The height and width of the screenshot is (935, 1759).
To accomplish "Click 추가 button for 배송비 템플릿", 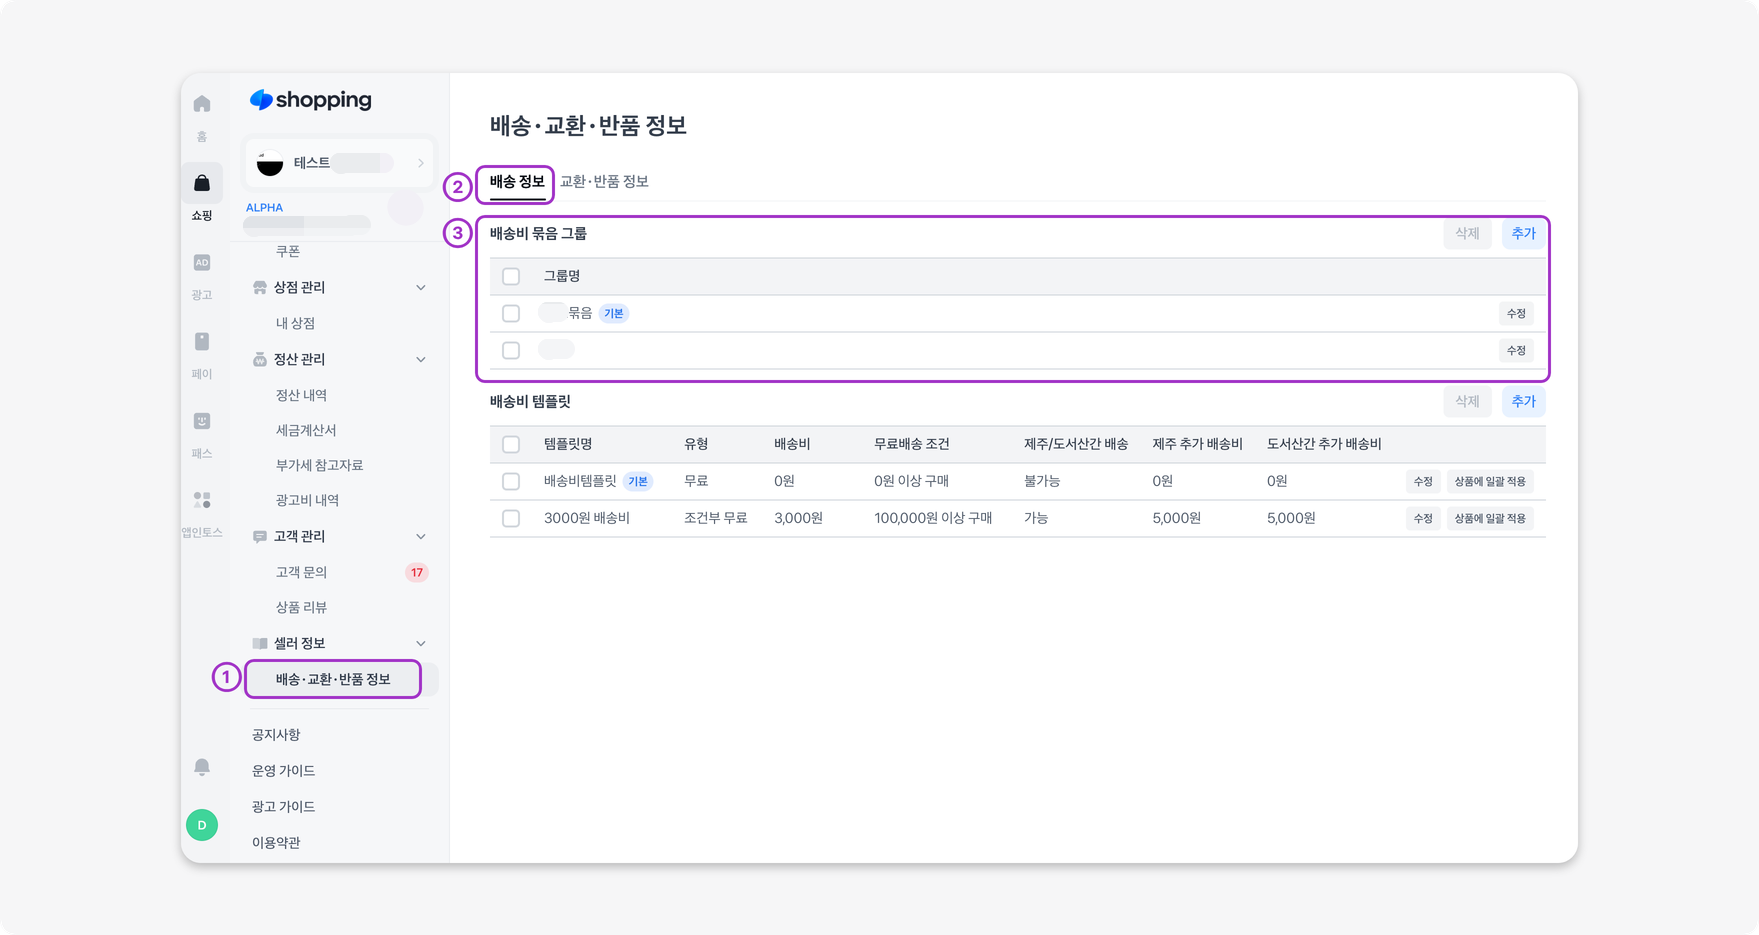I will point(1523,402).
